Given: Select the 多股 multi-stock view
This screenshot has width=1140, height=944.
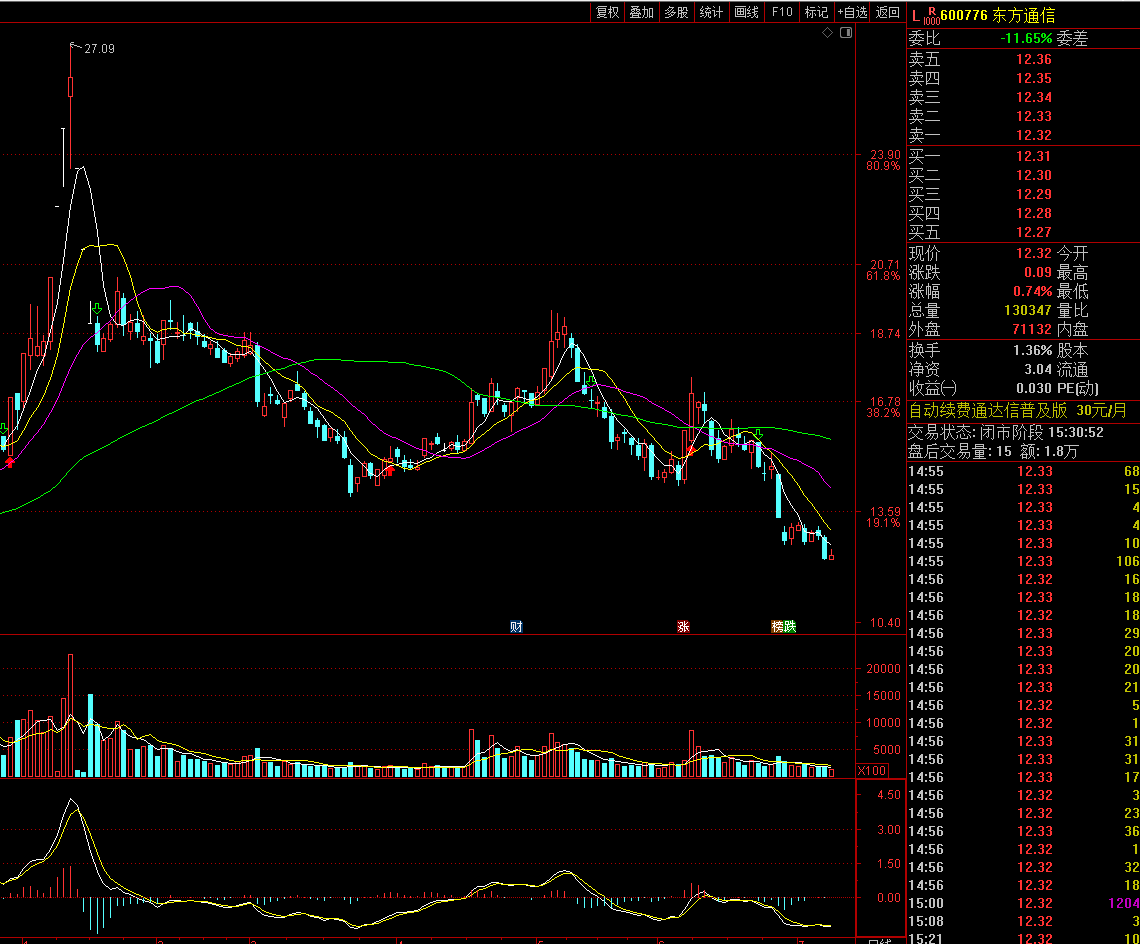Looking at the screenshot, I should [x=676, y=12].
